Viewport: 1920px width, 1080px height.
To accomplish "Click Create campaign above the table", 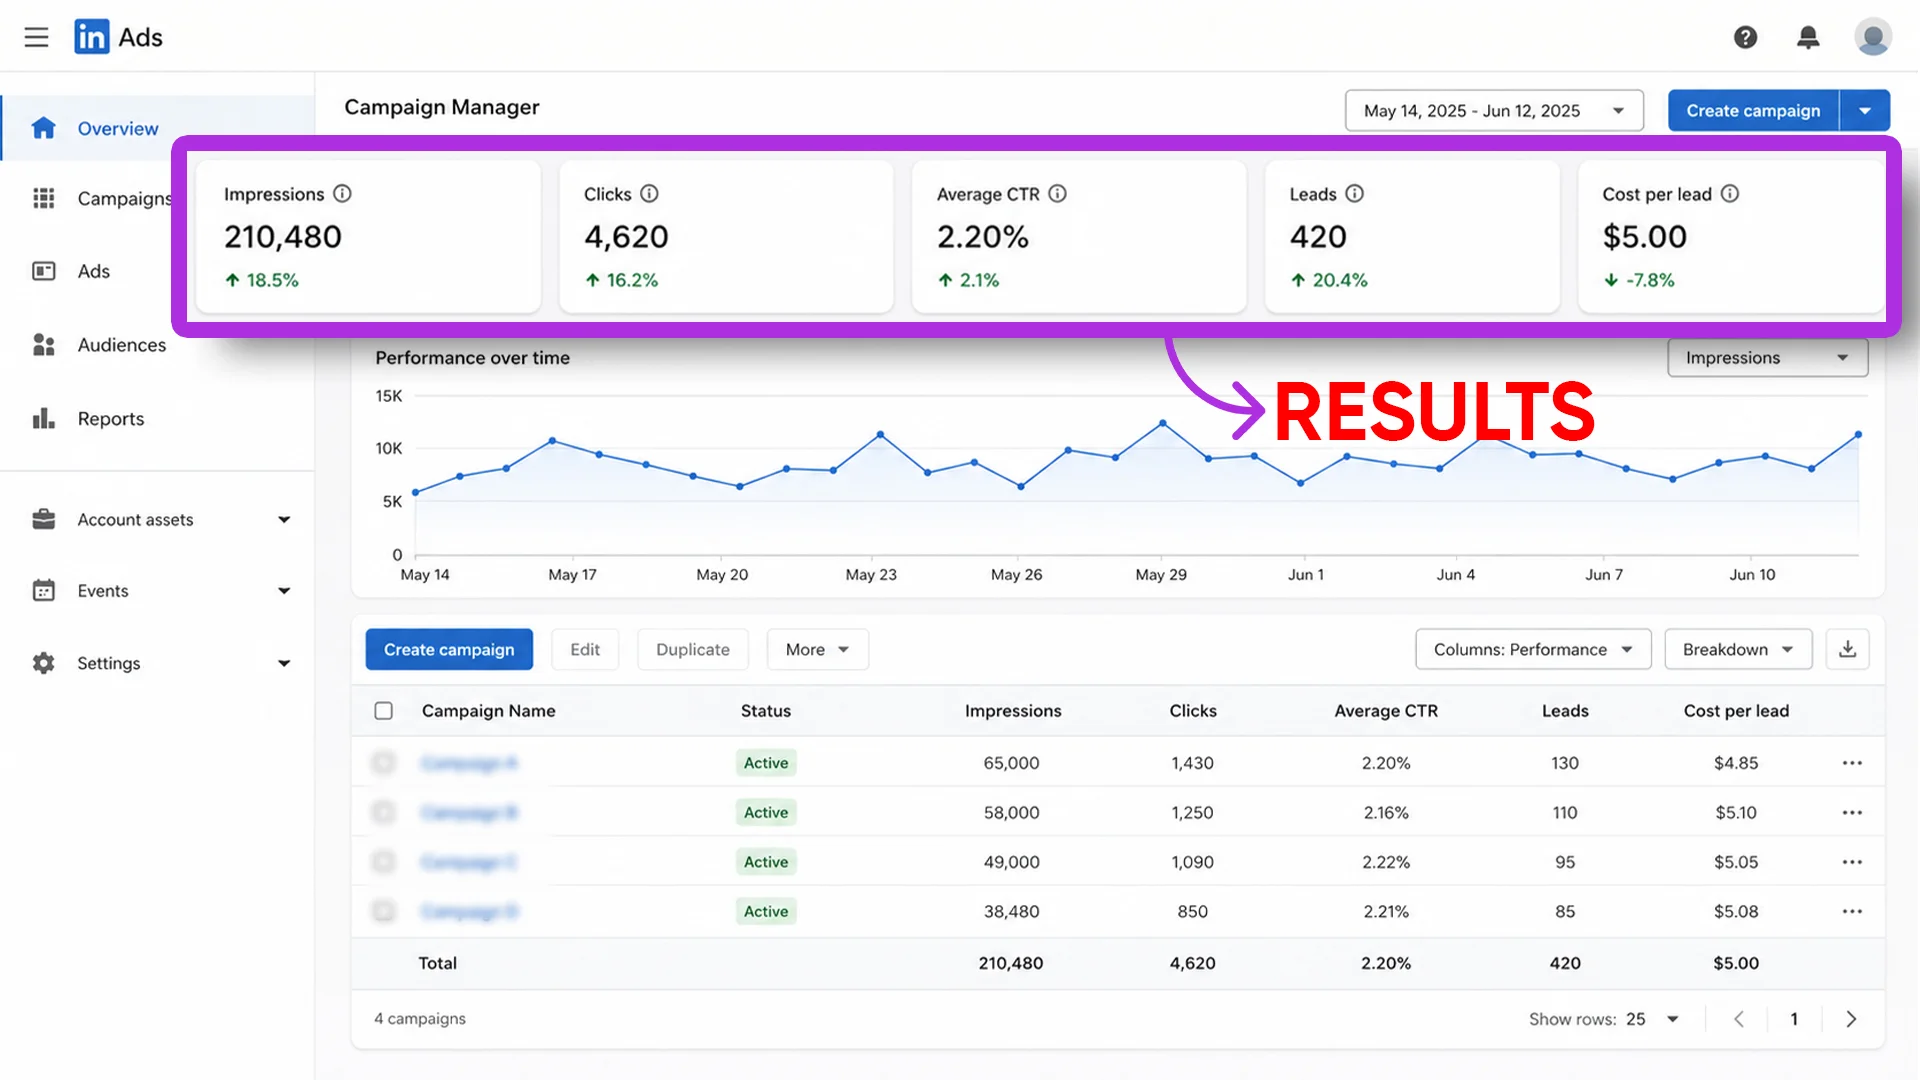I will coord(449,649).
